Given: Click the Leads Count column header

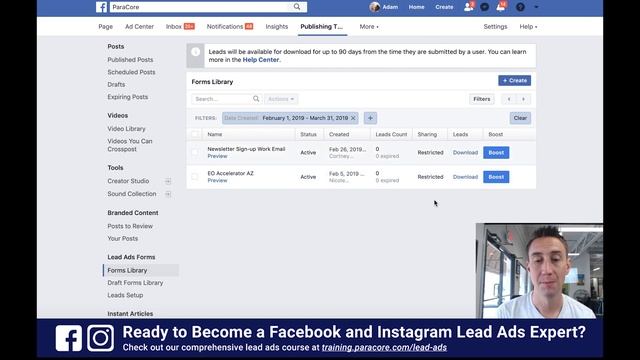Looking at the screenshot, I should click(391, 134).
